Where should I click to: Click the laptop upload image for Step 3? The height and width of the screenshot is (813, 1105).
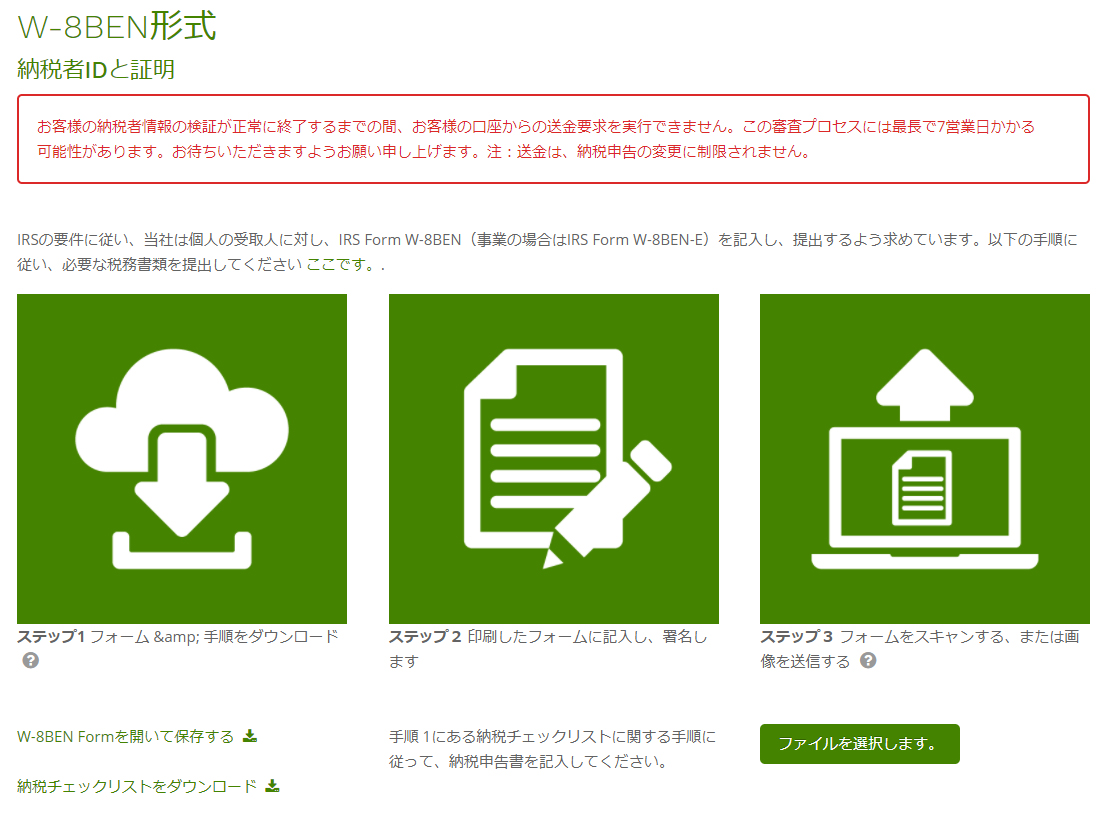925,459
